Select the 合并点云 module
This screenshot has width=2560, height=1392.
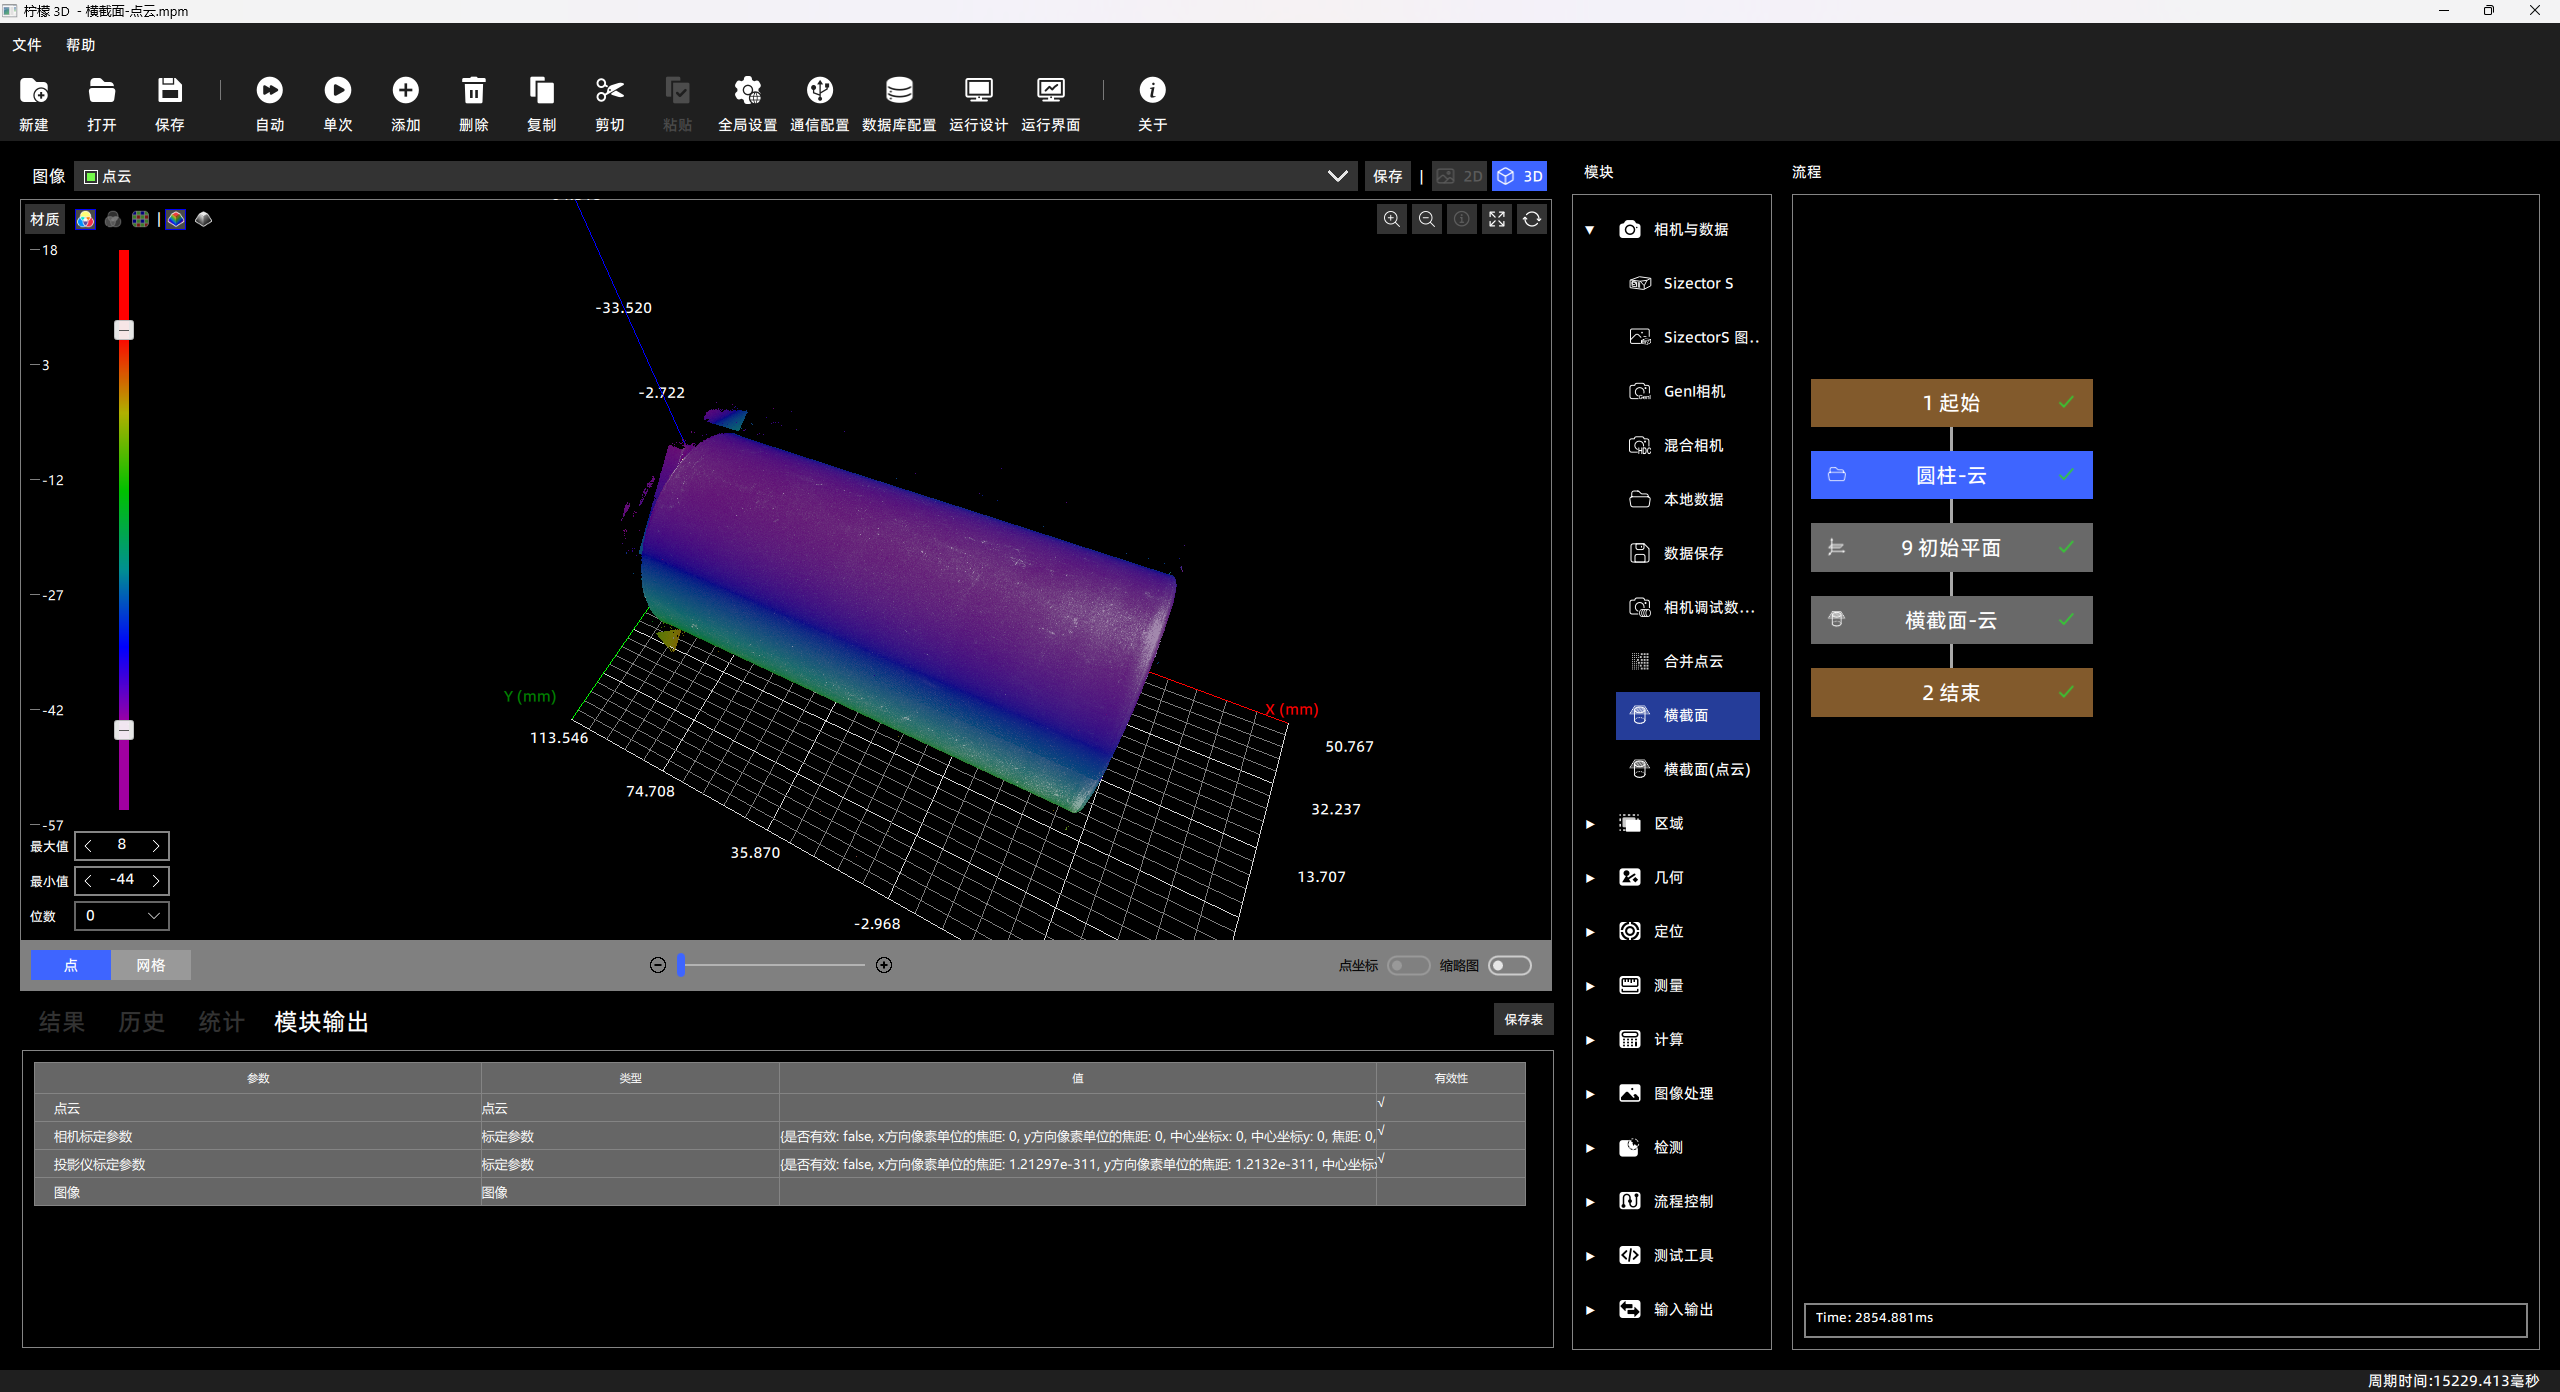coord(1688,661)
